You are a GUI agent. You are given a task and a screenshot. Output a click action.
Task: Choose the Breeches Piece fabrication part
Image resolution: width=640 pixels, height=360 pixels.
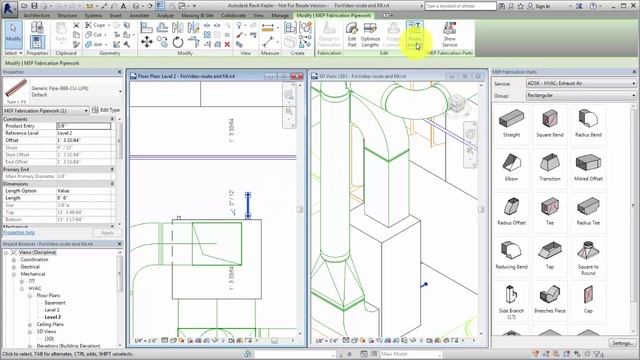pos(550,300)
